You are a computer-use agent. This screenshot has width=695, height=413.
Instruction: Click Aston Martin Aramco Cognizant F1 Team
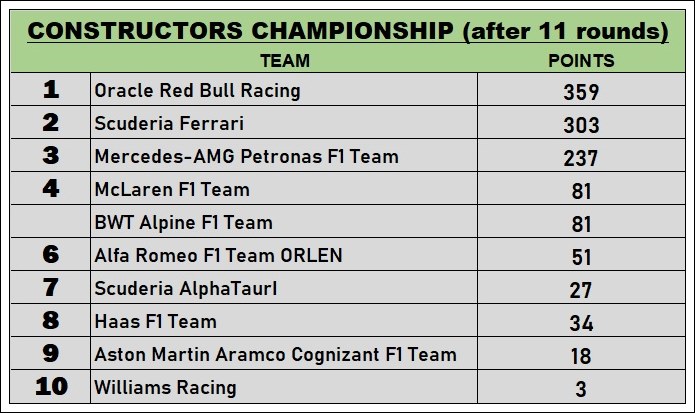[275, 354]
